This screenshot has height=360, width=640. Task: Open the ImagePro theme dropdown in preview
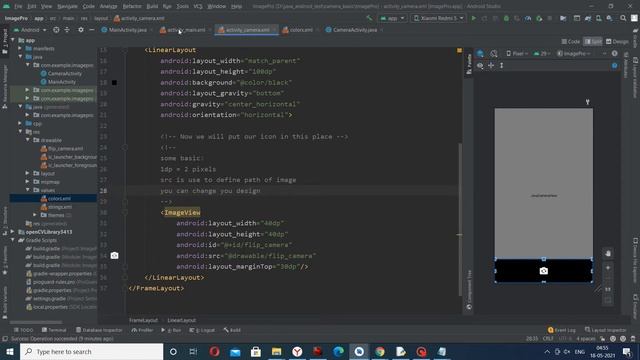coord(573,53)
